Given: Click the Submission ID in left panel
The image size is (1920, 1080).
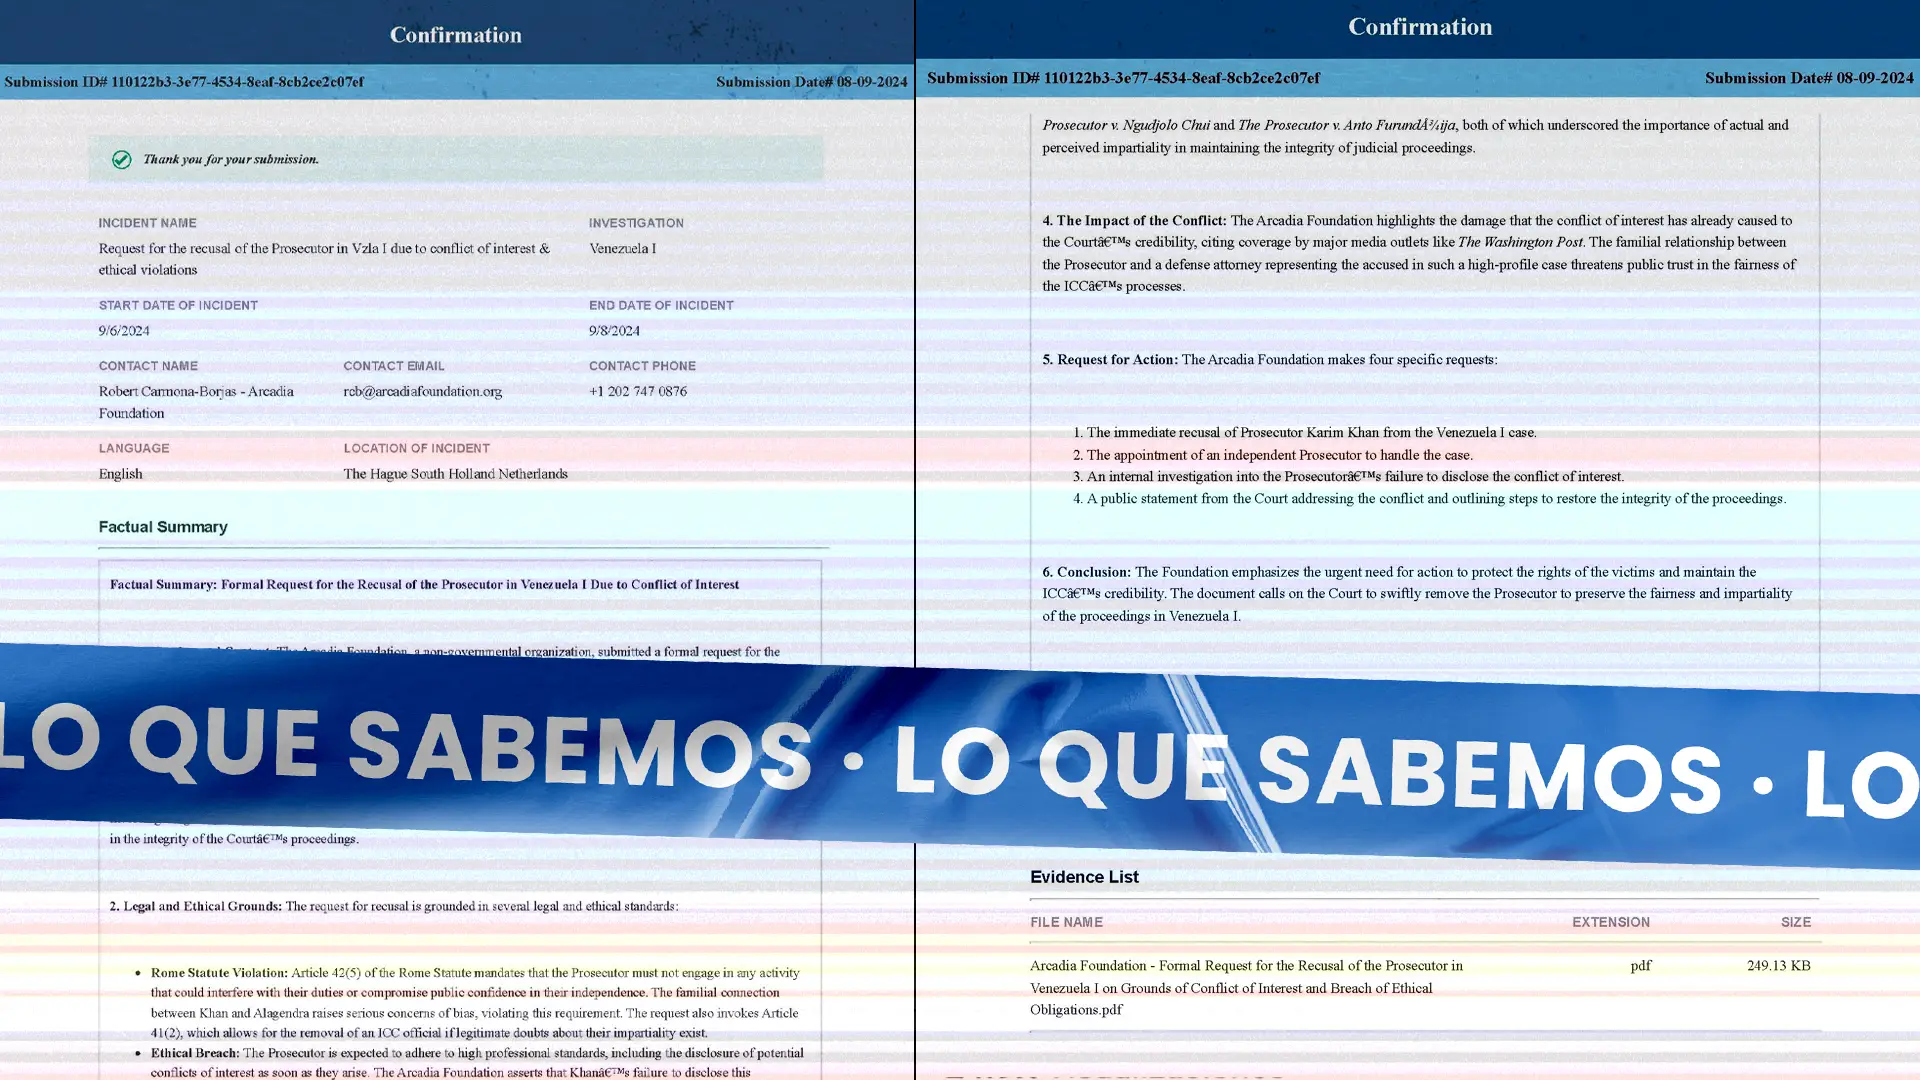Looking at the screenshot, I should pyautogui.click(x=184, y=82).
